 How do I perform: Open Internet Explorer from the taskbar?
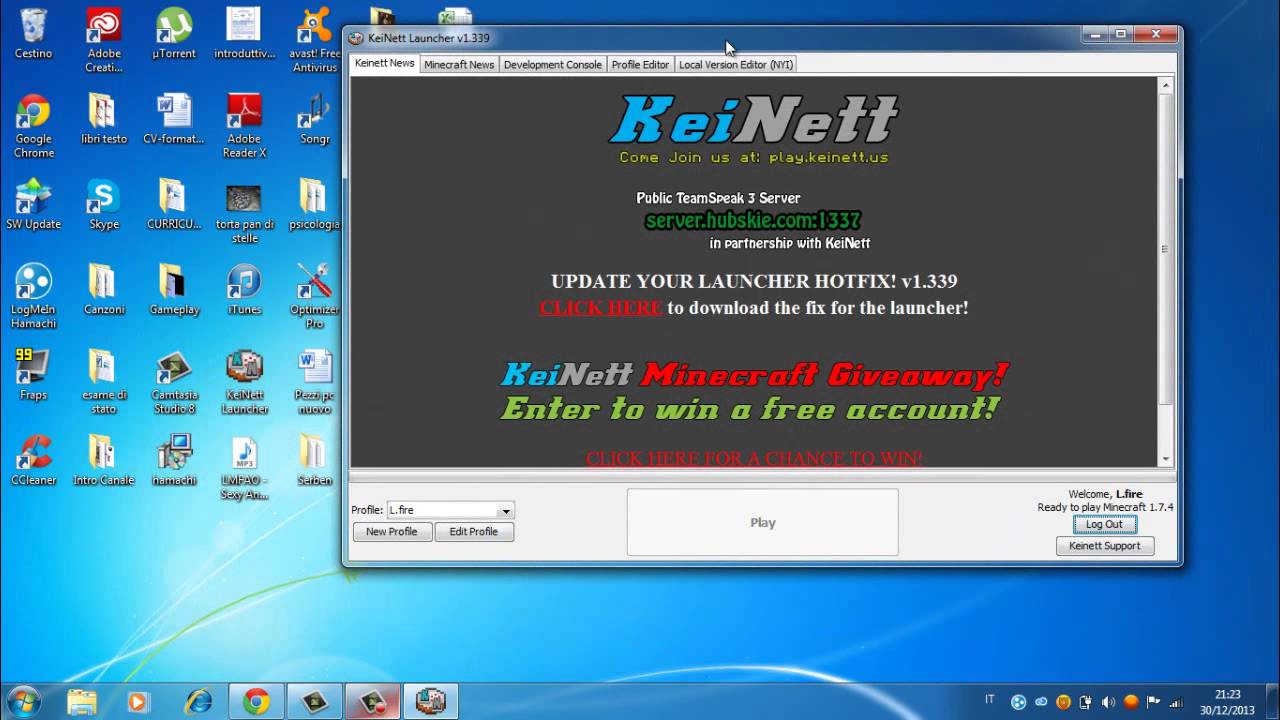pyautogui.click(x=198, y=702)
